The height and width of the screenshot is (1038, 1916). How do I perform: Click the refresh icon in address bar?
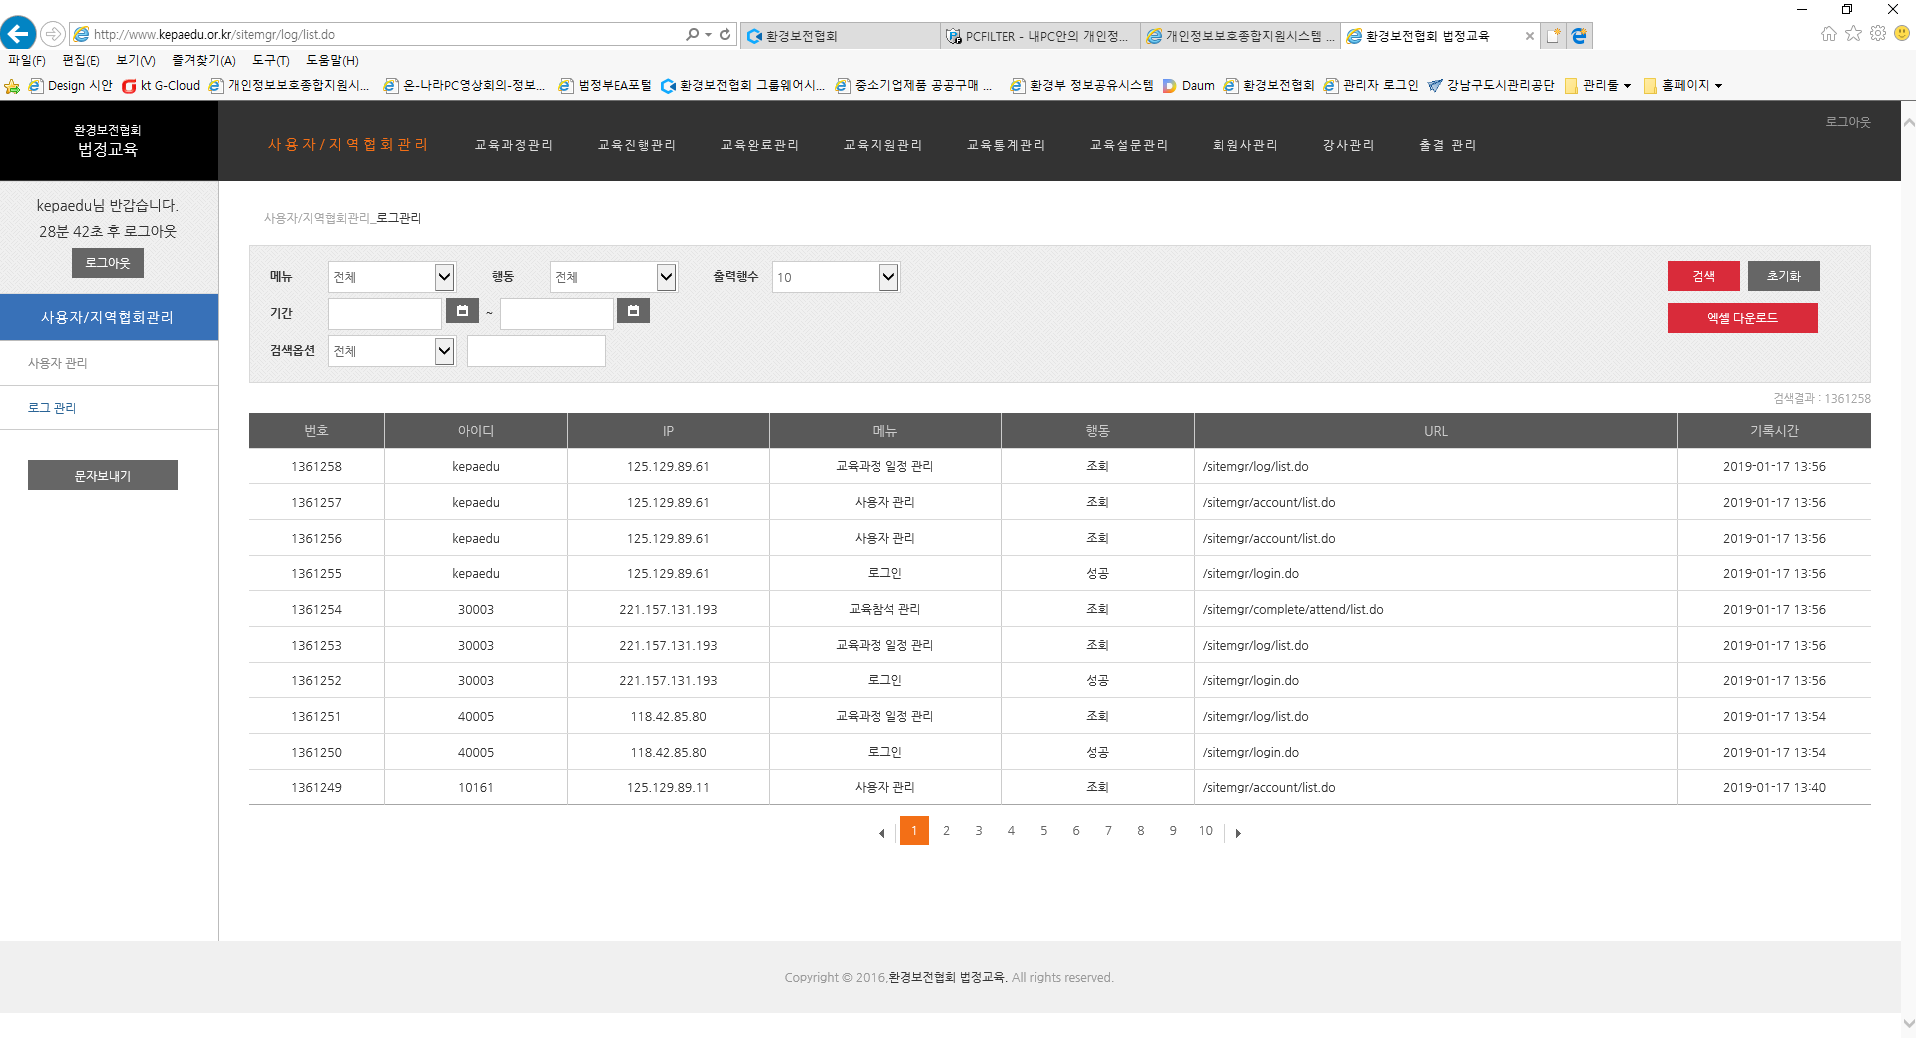725,34
